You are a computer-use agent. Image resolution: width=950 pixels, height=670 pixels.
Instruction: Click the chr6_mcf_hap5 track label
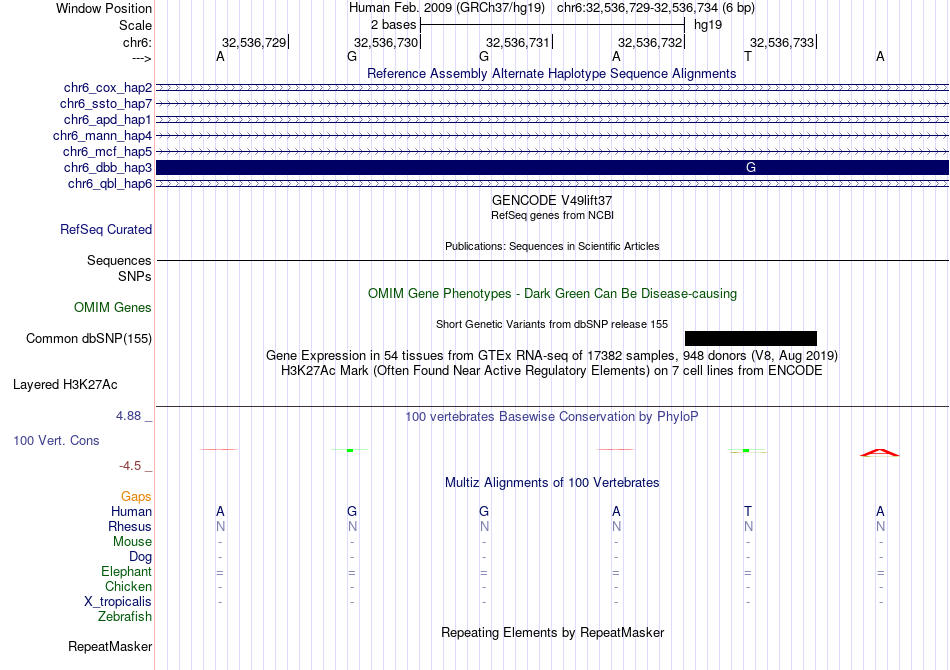pyautogui.click(x=107, y=151)
